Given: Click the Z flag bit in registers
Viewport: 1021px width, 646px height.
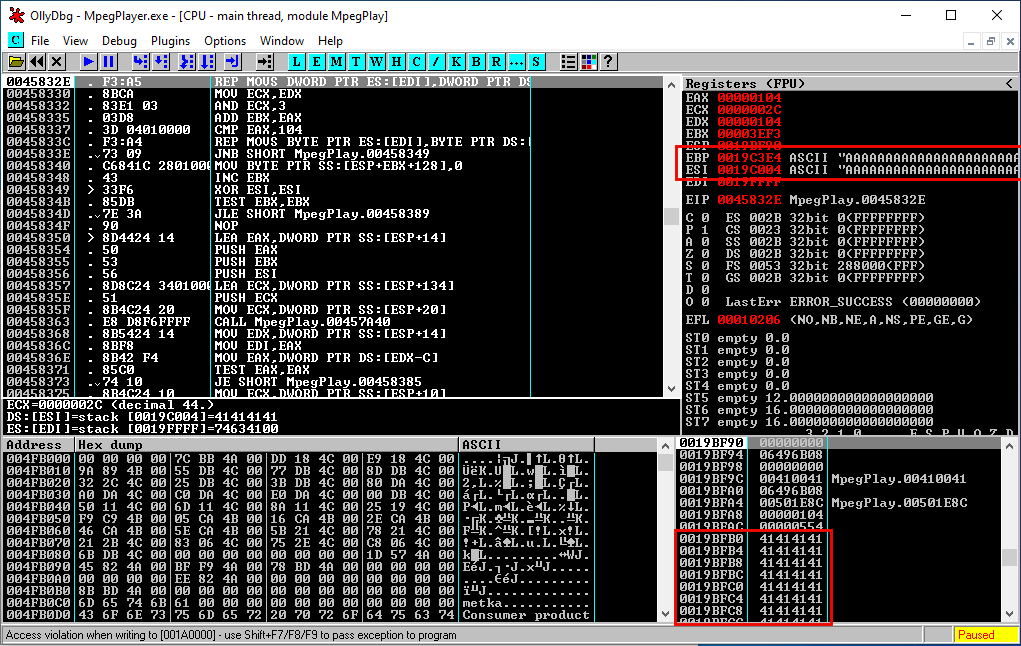Looking at the screenshot, I should [x=705, y=253].
